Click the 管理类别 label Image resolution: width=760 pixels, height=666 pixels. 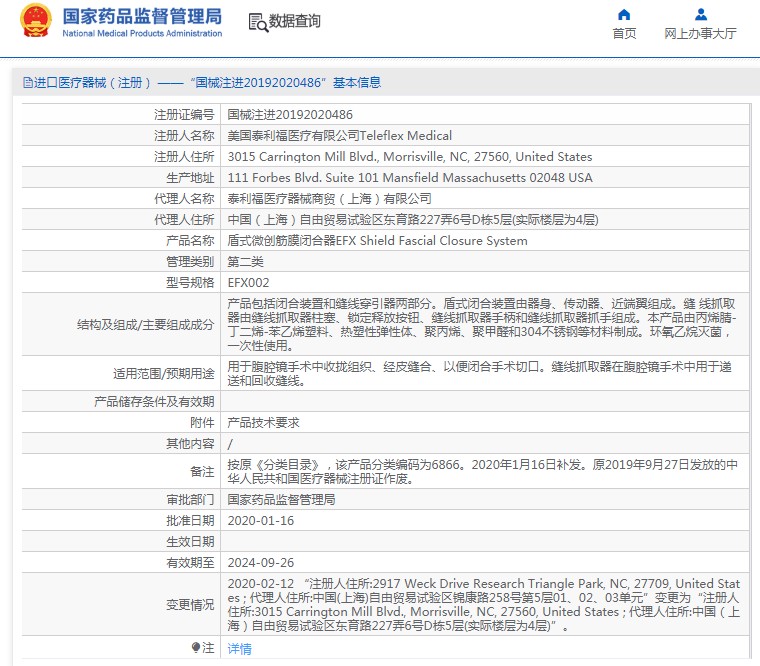coord(190,262)
